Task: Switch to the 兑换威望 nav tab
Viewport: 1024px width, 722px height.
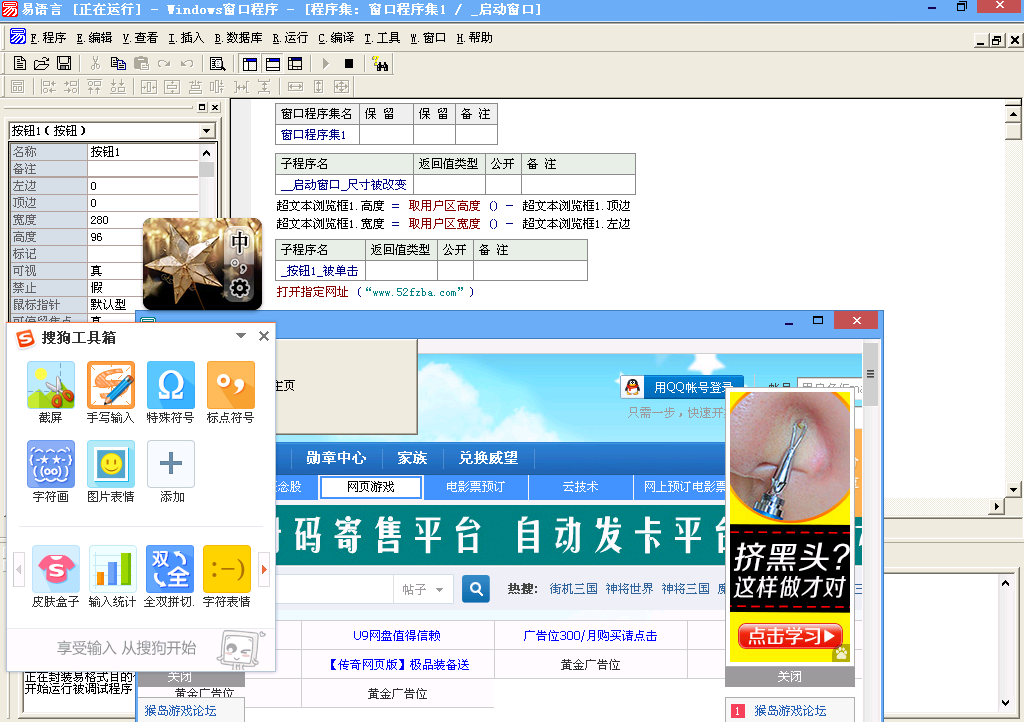Action: [x=488, y=458]
